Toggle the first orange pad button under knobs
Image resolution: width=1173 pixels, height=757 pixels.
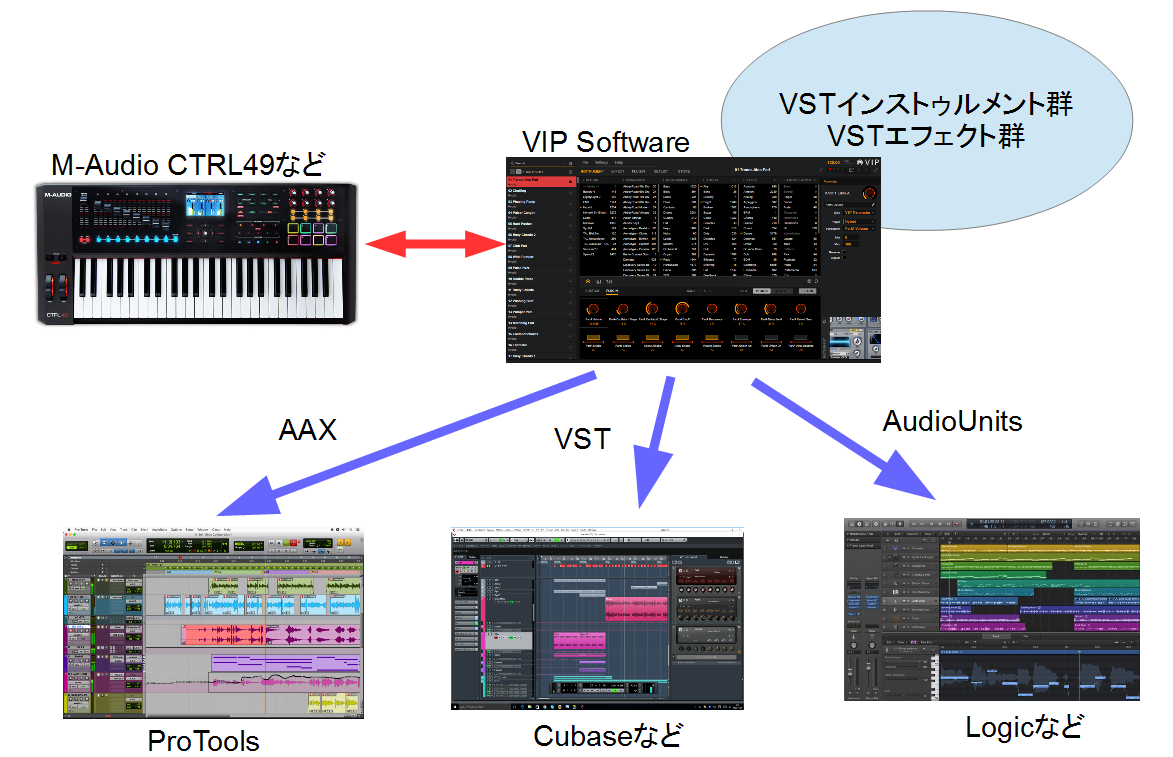click(593, 337)
